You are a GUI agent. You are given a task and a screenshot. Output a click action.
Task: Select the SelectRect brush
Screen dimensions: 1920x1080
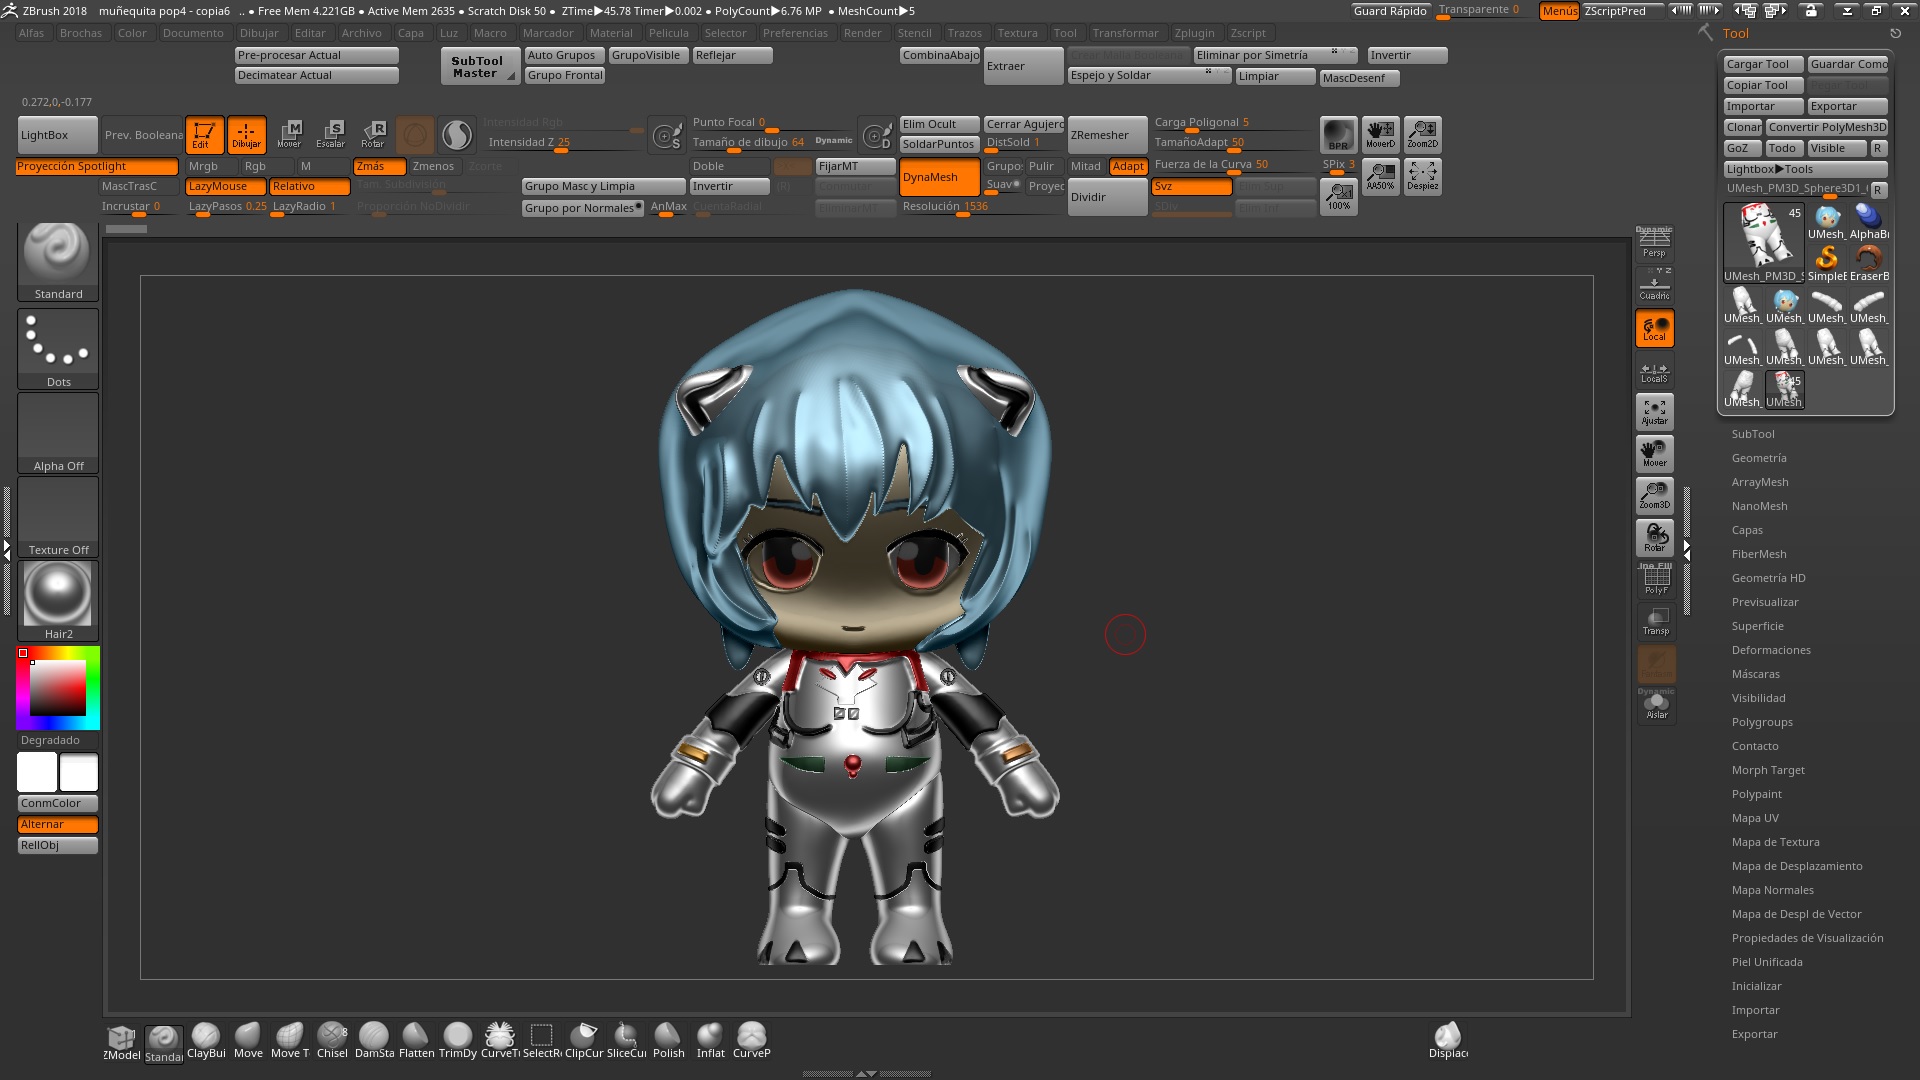(x=542, y=1041)
